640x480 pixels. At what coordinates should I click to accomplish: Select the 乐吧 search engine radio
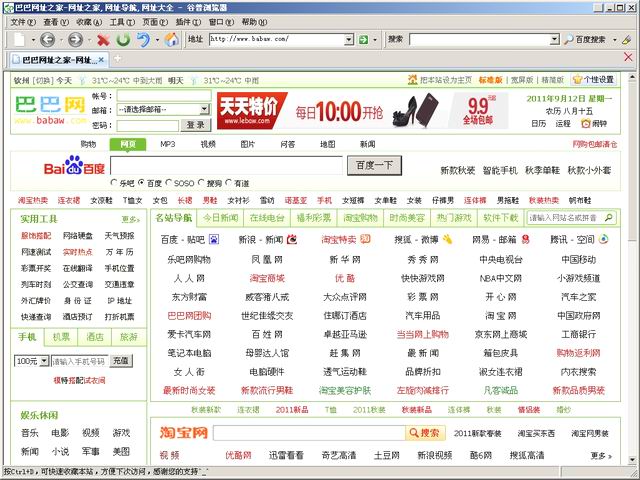click(x=114, y=183)
